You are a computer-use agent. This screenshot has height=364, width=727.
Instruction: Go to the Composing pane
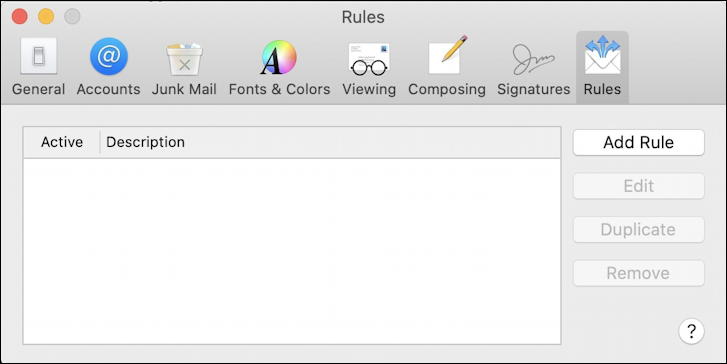[x=446, y=68]
